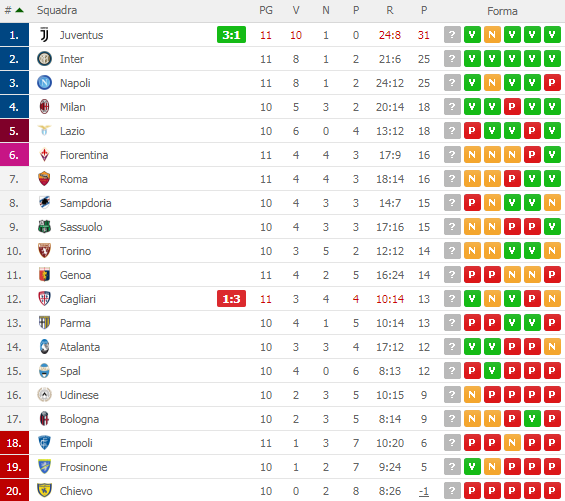Click the Napoli club badge

tap(44, 83)
